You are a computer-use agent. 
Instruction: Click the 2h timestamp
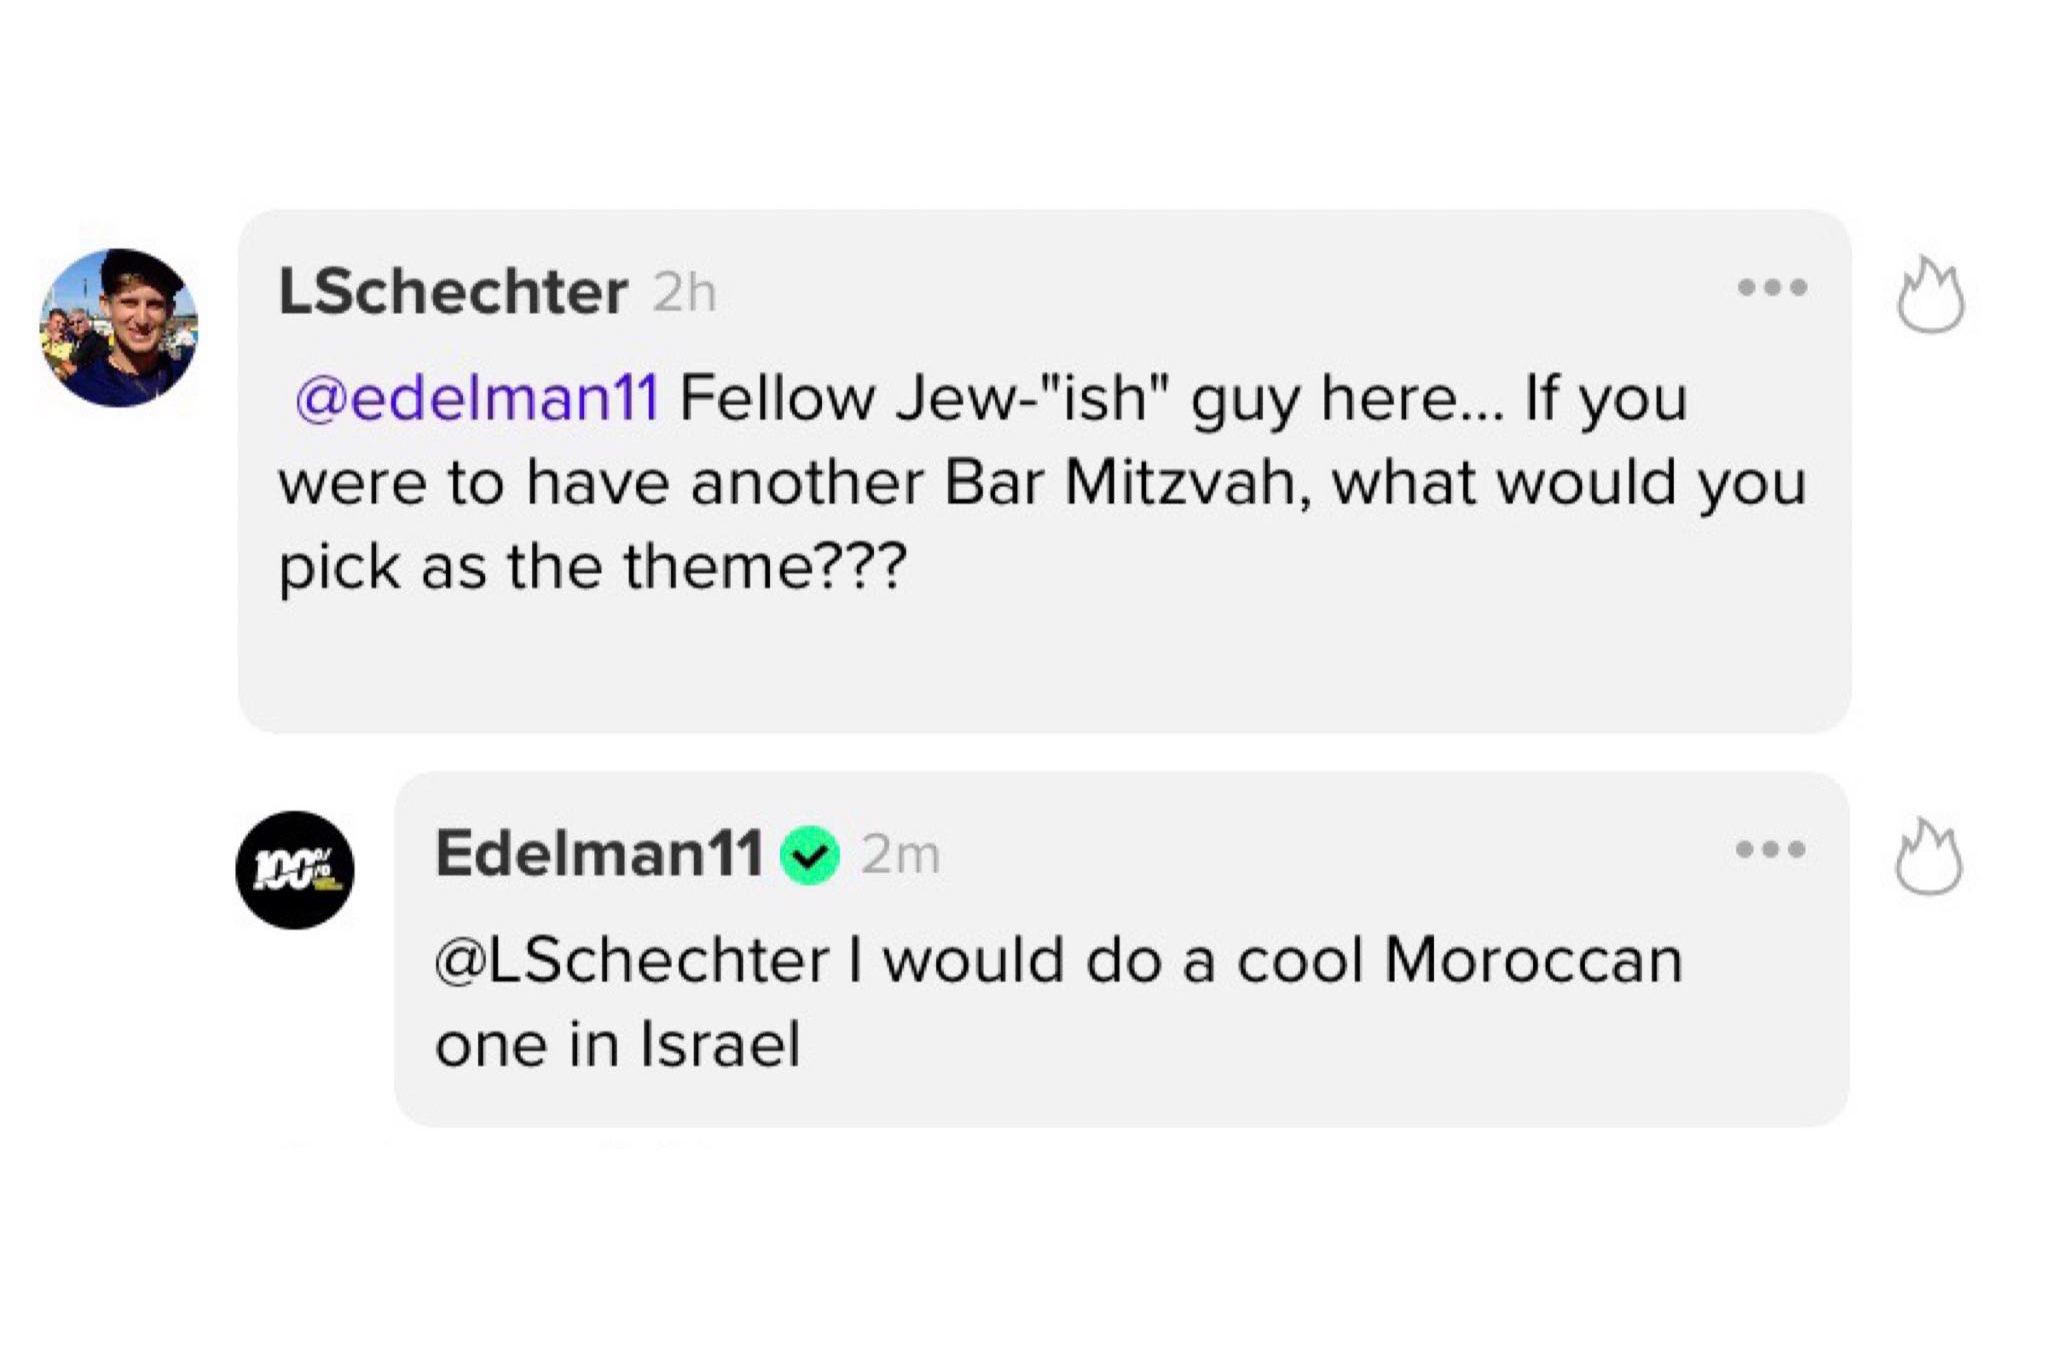point(684,294)
